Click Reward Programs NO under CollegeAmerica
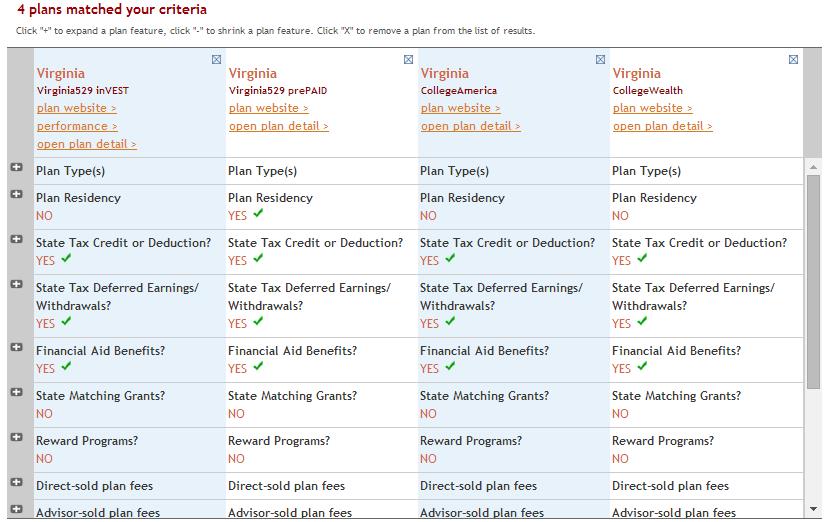 click(x=428, y=459)
